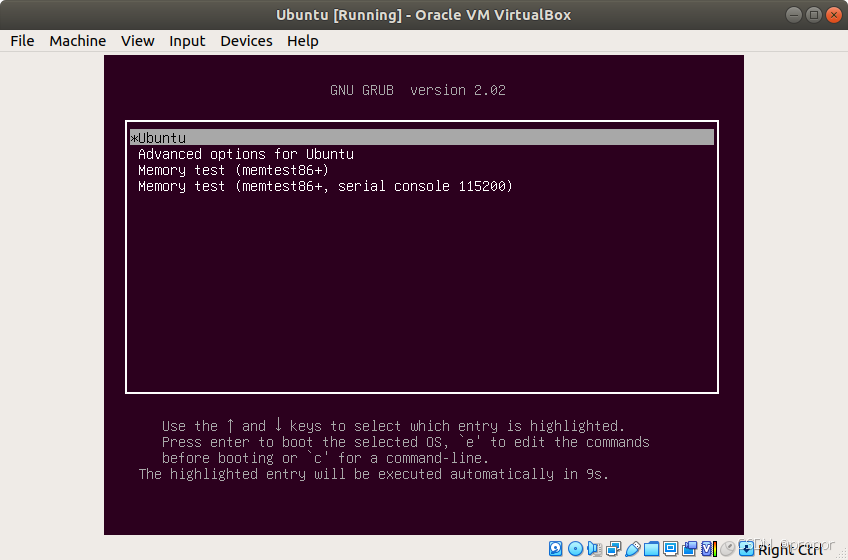Open the Machine menu

pos(77,41)
